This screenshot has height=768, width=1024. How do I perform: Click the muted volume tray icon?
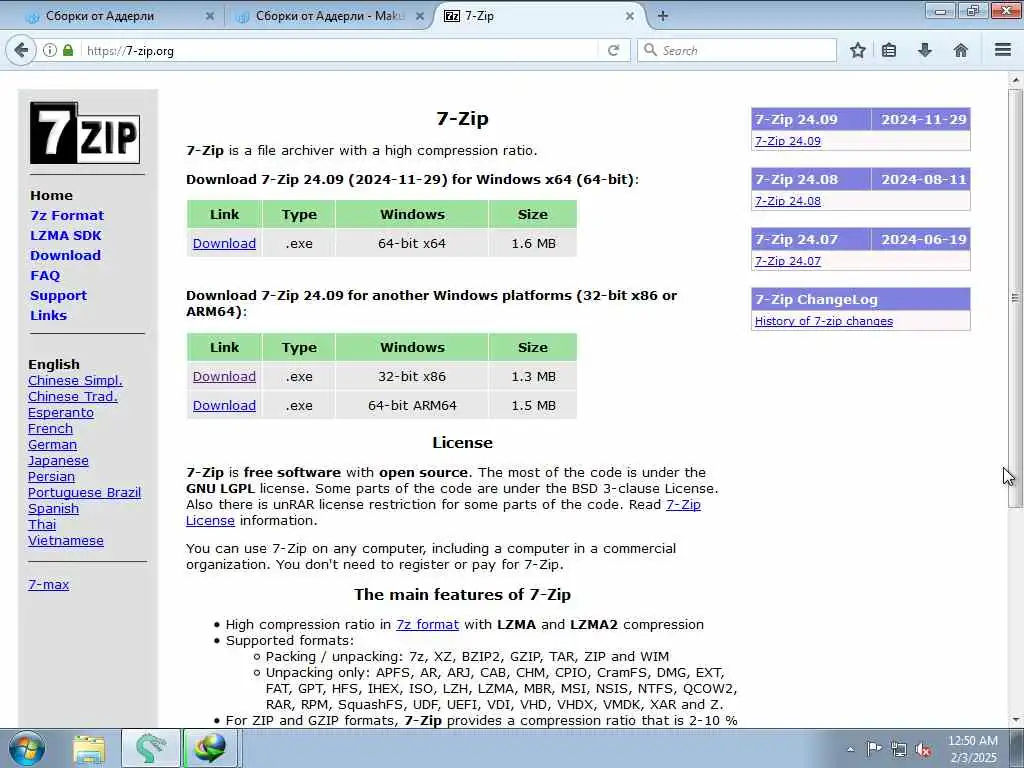(x=923, y=749)
